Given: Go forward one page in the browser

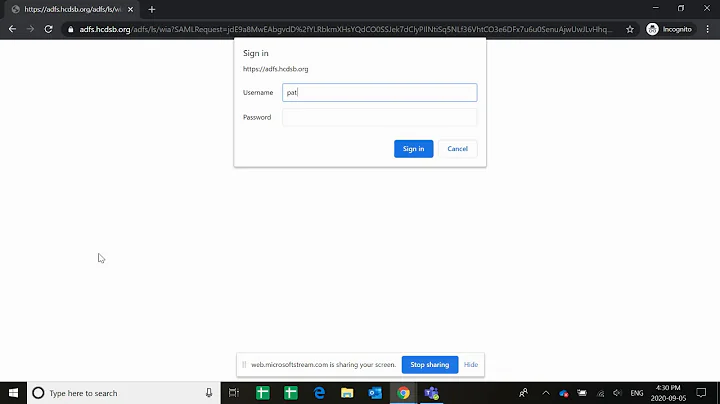Looking at the screenshot, I should tap(30, 29).
